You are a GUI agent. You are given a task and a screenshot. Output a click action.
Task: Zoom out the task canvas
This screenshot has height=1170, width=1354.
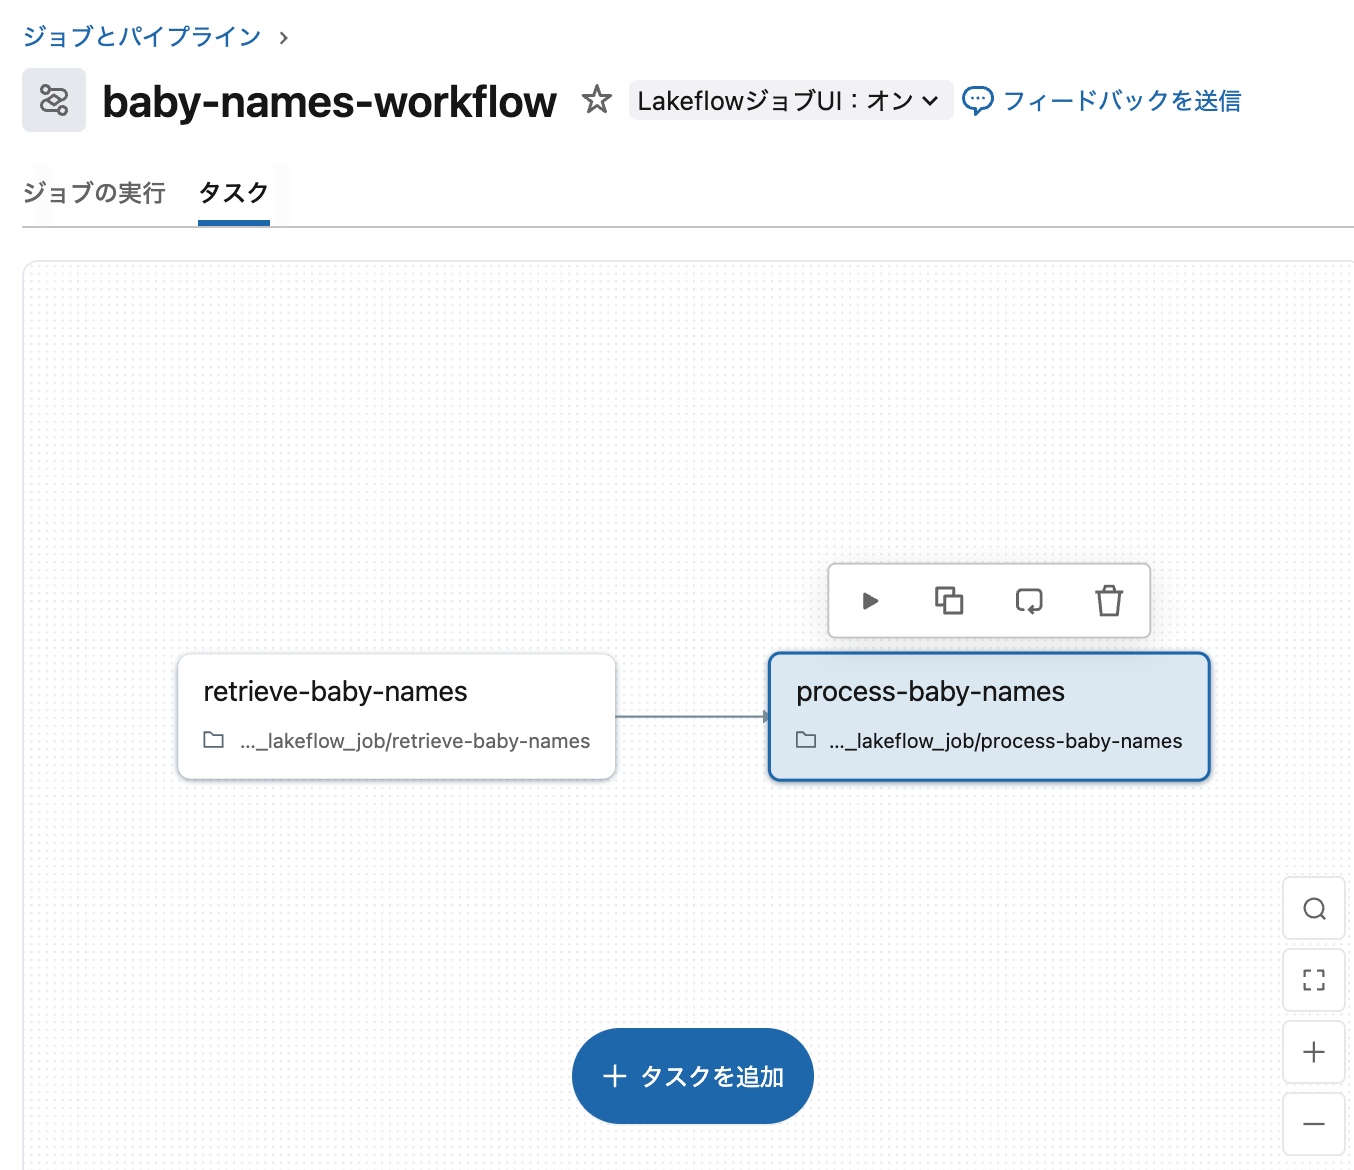pyautogui.click(x=1314, y=1124)
